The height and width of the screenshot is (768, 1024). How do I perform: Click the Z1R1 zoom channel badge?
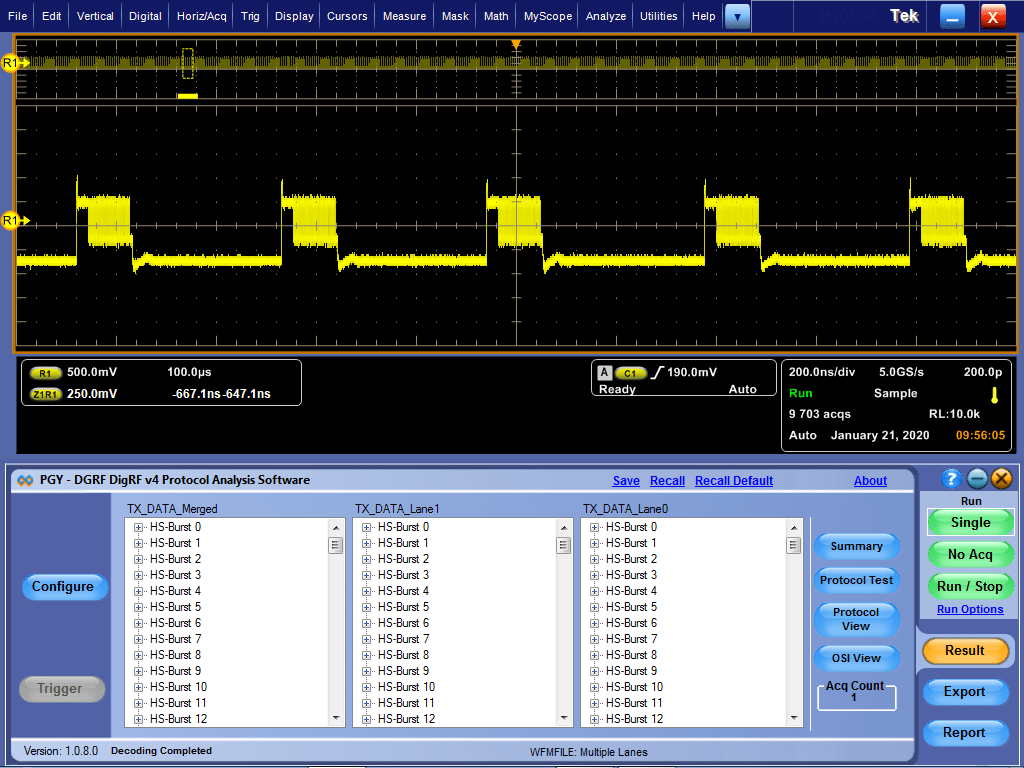46,394
